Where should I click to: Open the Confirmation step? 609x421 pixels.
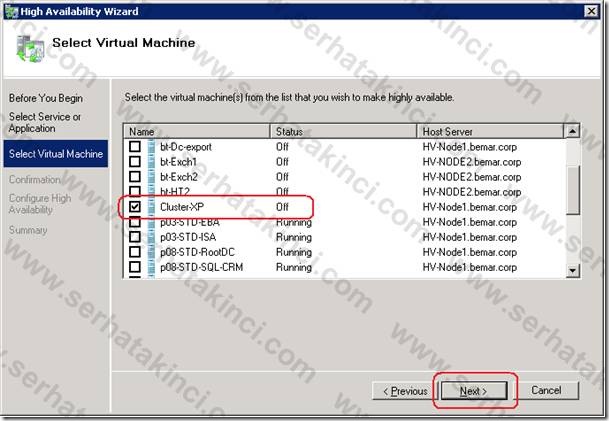click(35, 179)
